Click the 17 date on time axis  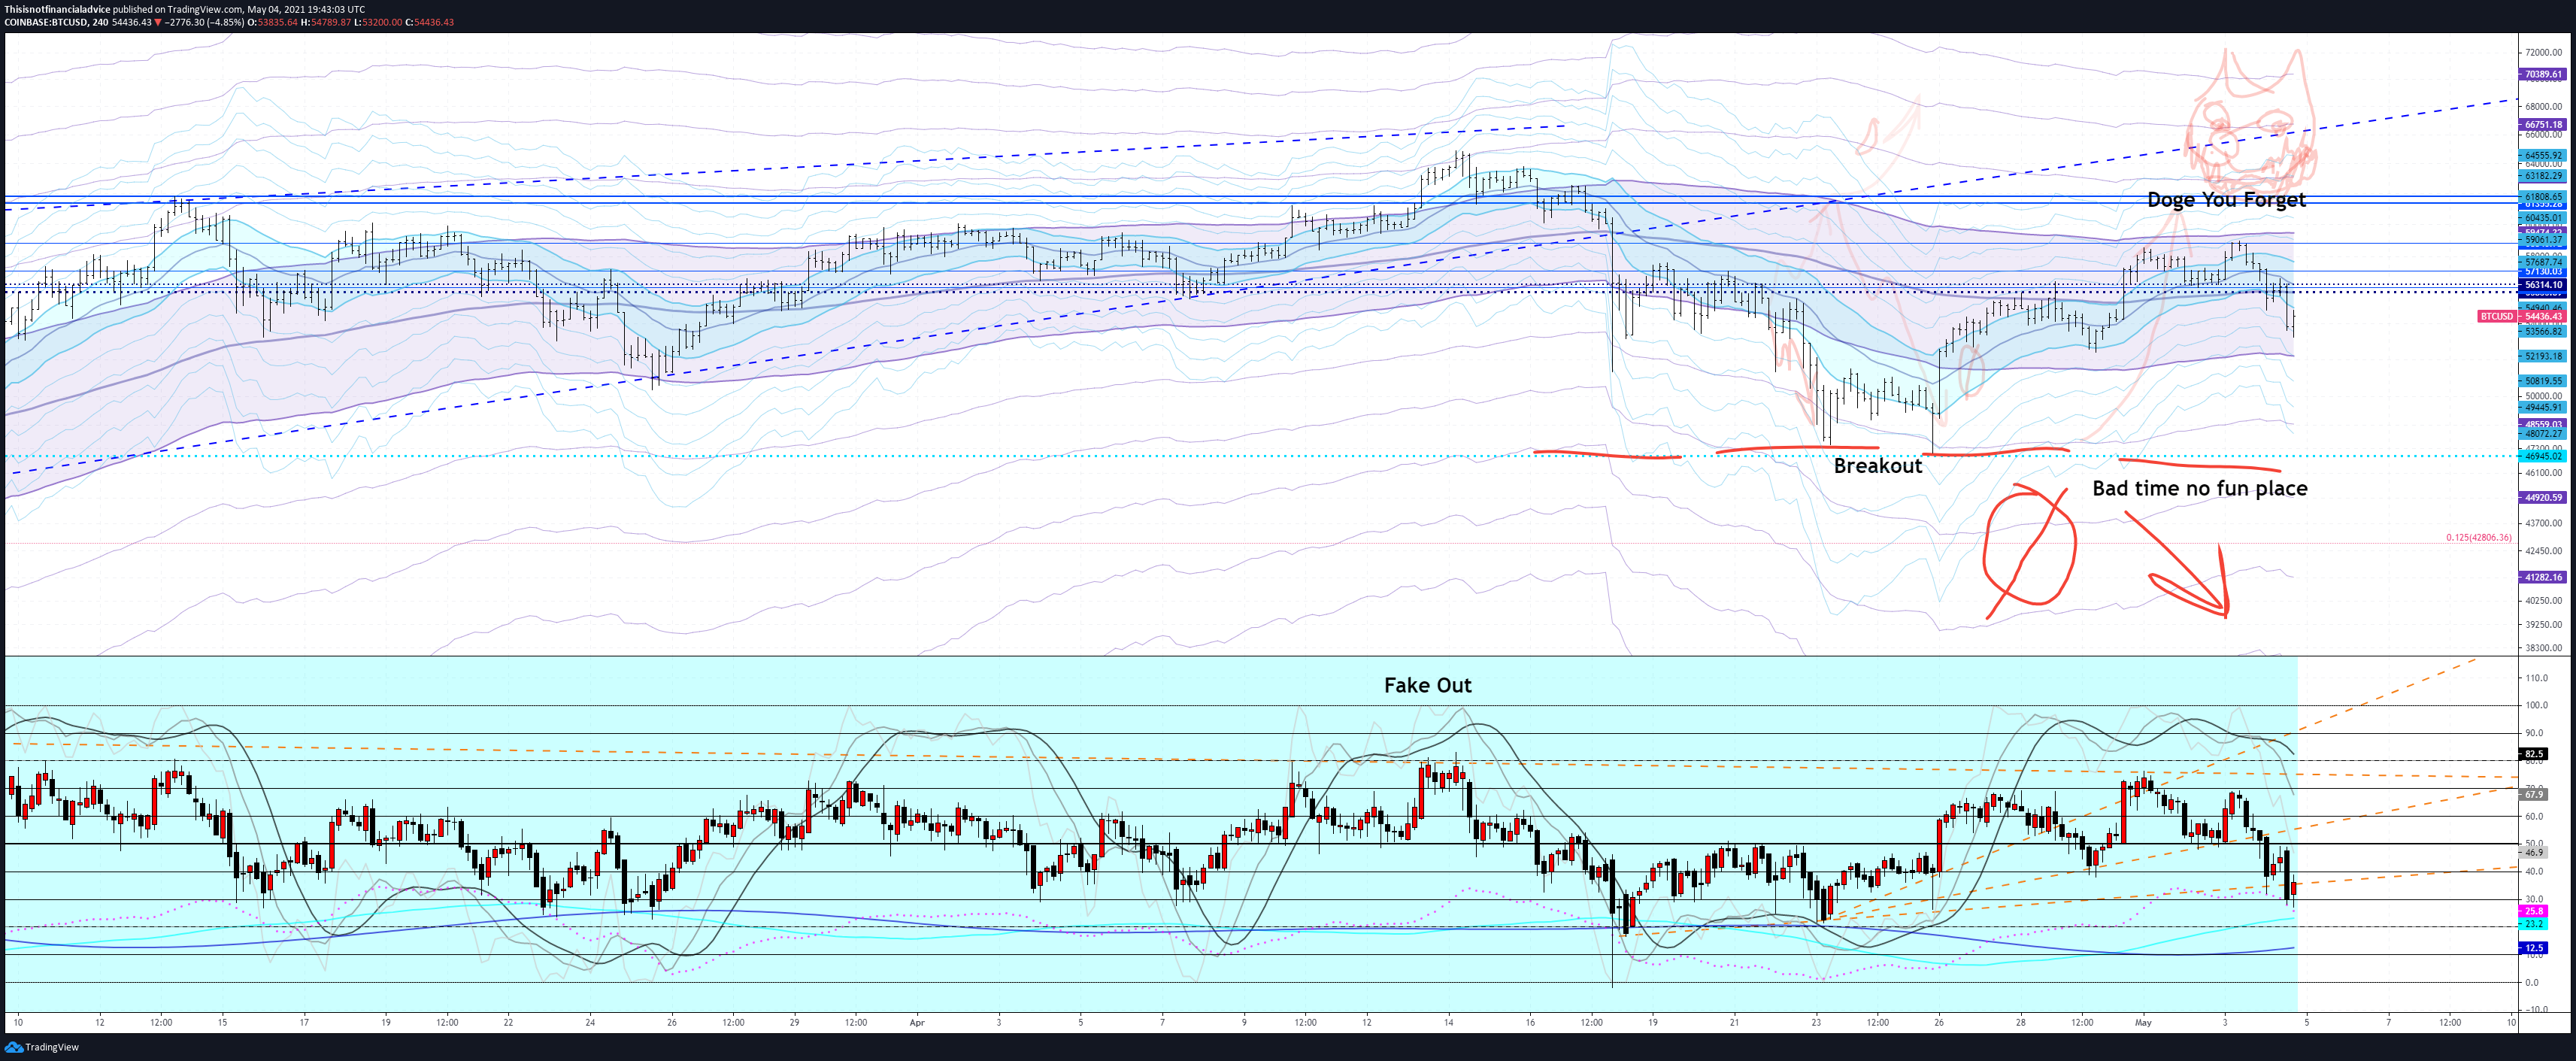pyautogui.click(x=304, y=1023)
